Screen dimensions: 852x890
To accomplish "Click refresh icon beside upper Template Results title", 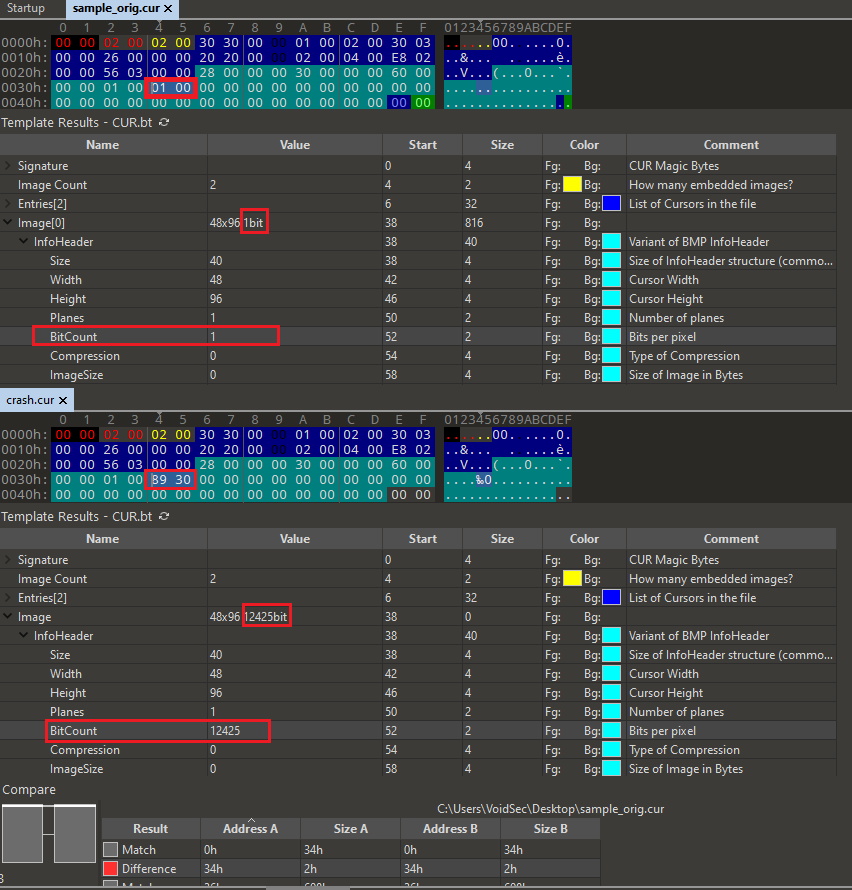I will [x=164, y=122].
